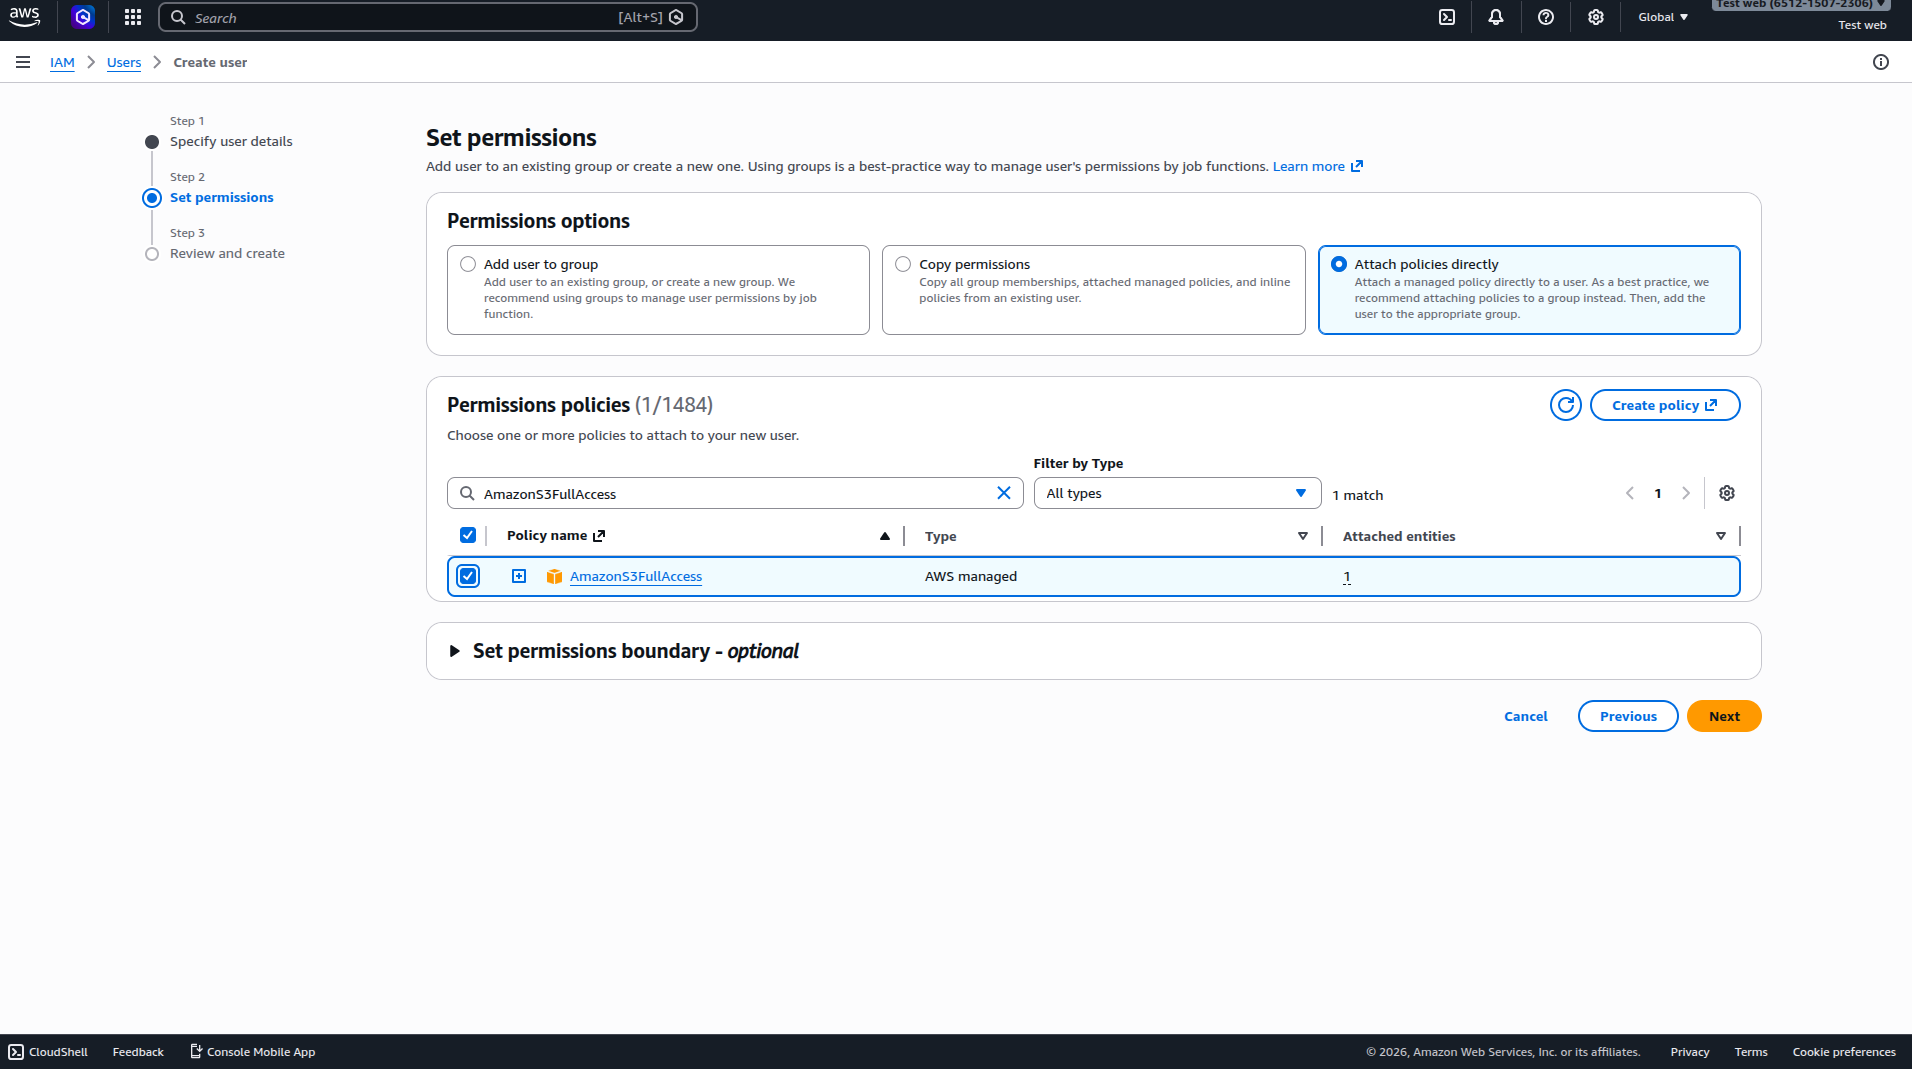Click in the policy search field
The height and width of the screenshot is (1069, 1912).
735,493
